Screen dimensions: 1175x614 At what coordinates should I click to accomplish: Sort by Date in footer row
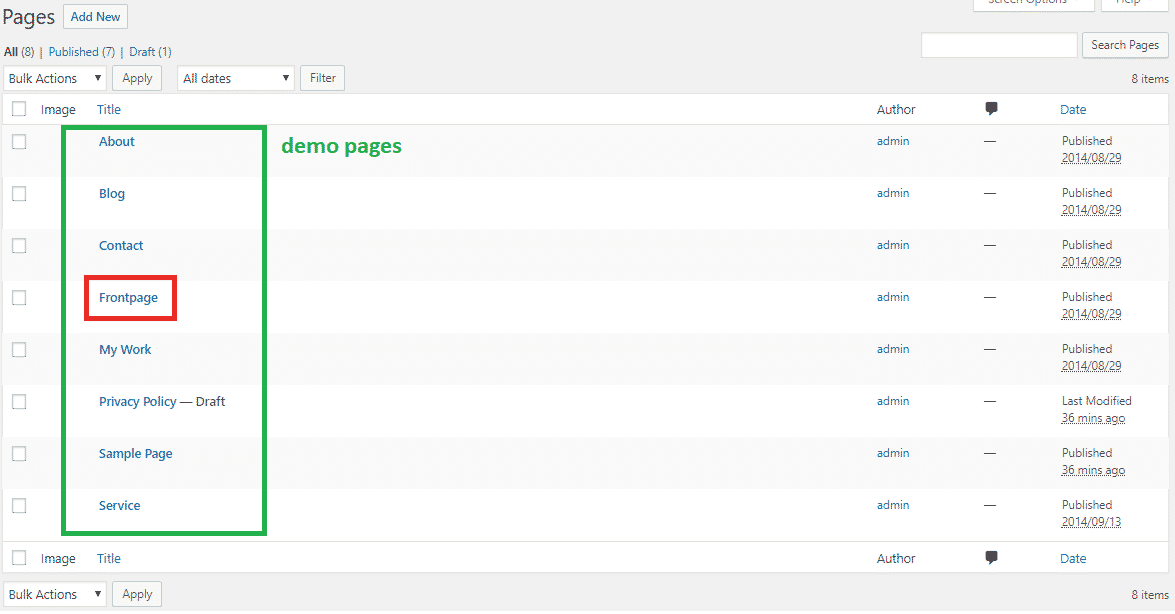(1073, 559)
